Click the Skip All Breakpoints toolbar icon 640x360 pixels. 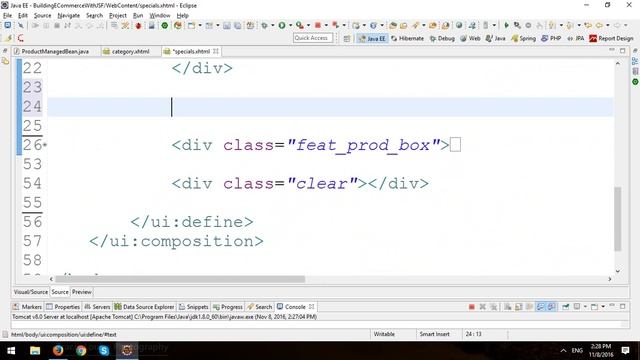[21, 25]
